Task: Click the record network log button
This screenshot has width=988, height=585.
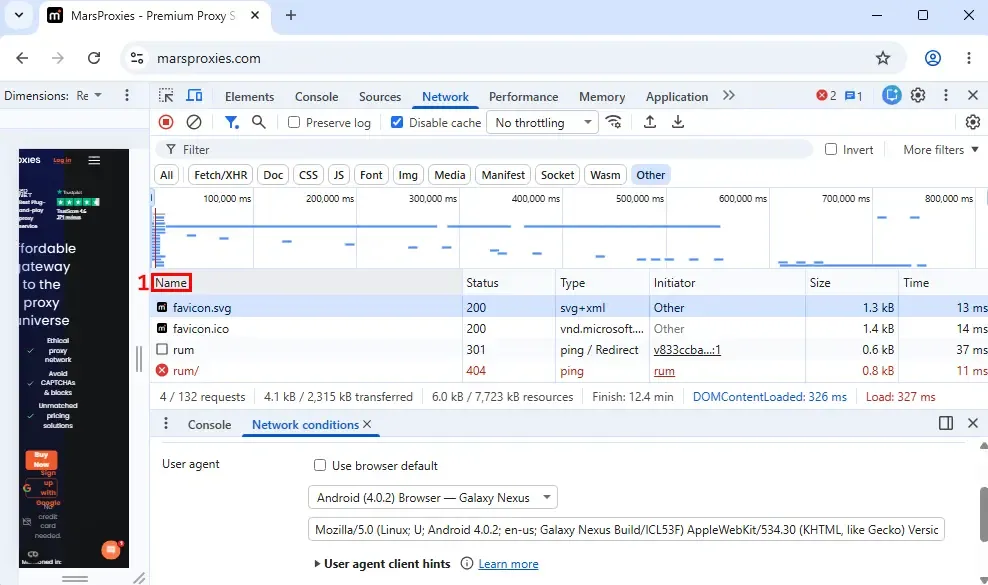Action: pyautogui.click(x=166, y=122)
